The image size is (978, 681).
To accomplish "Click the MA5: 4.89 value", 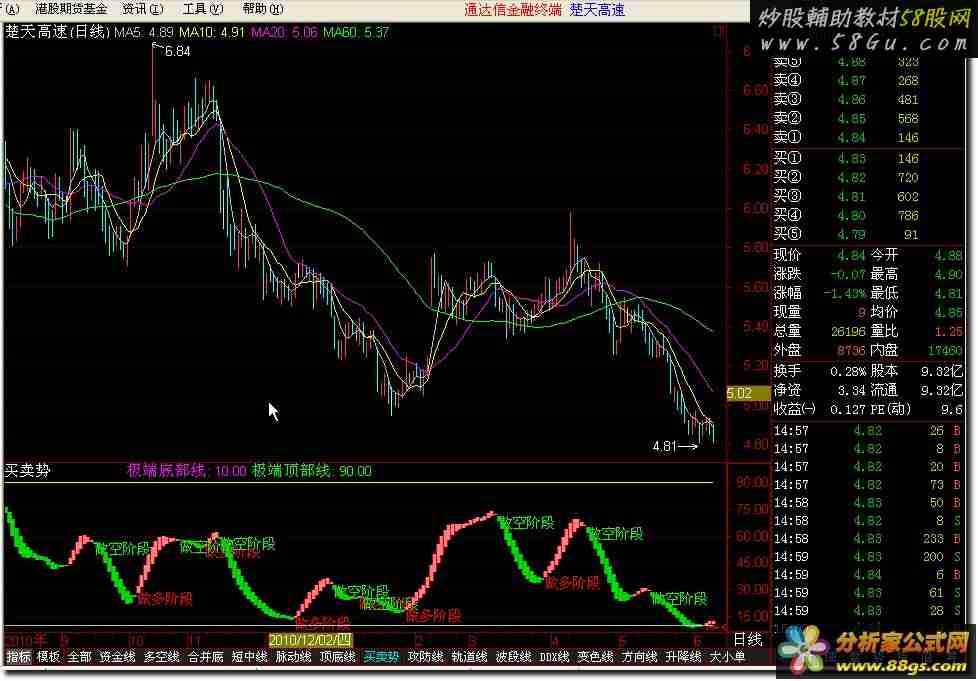I will click(x=144, y=32).
